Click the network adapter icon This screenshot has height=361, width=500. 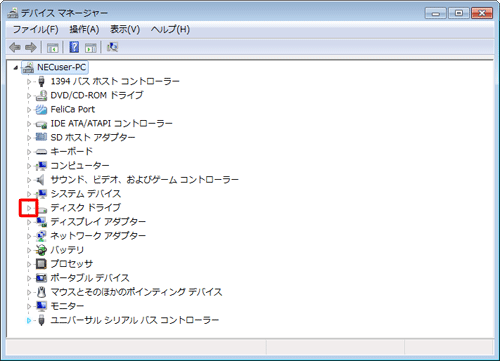tap(41, 236)
